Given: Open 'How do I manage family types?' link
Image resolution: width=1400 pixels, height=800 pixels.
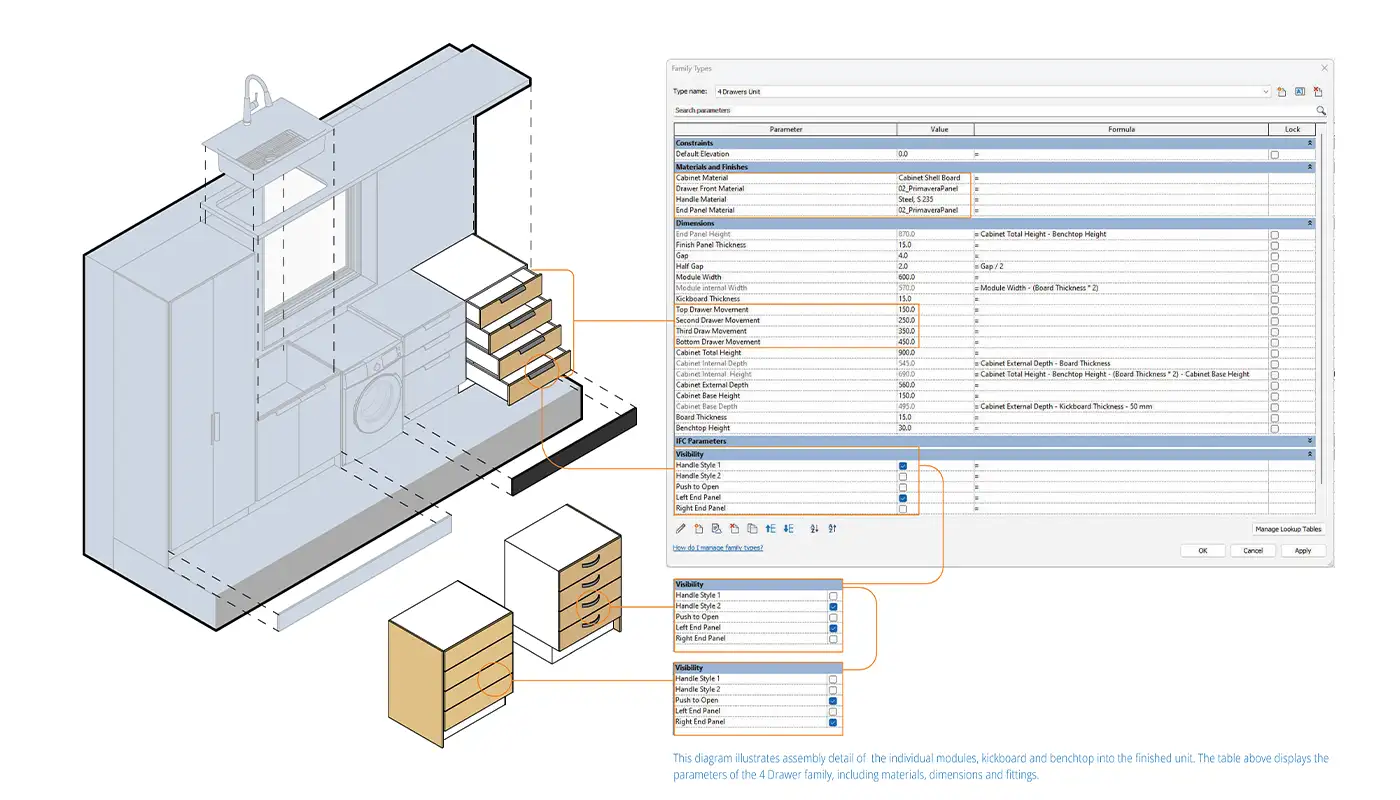Looking at the screenshot, I should 718,548.
